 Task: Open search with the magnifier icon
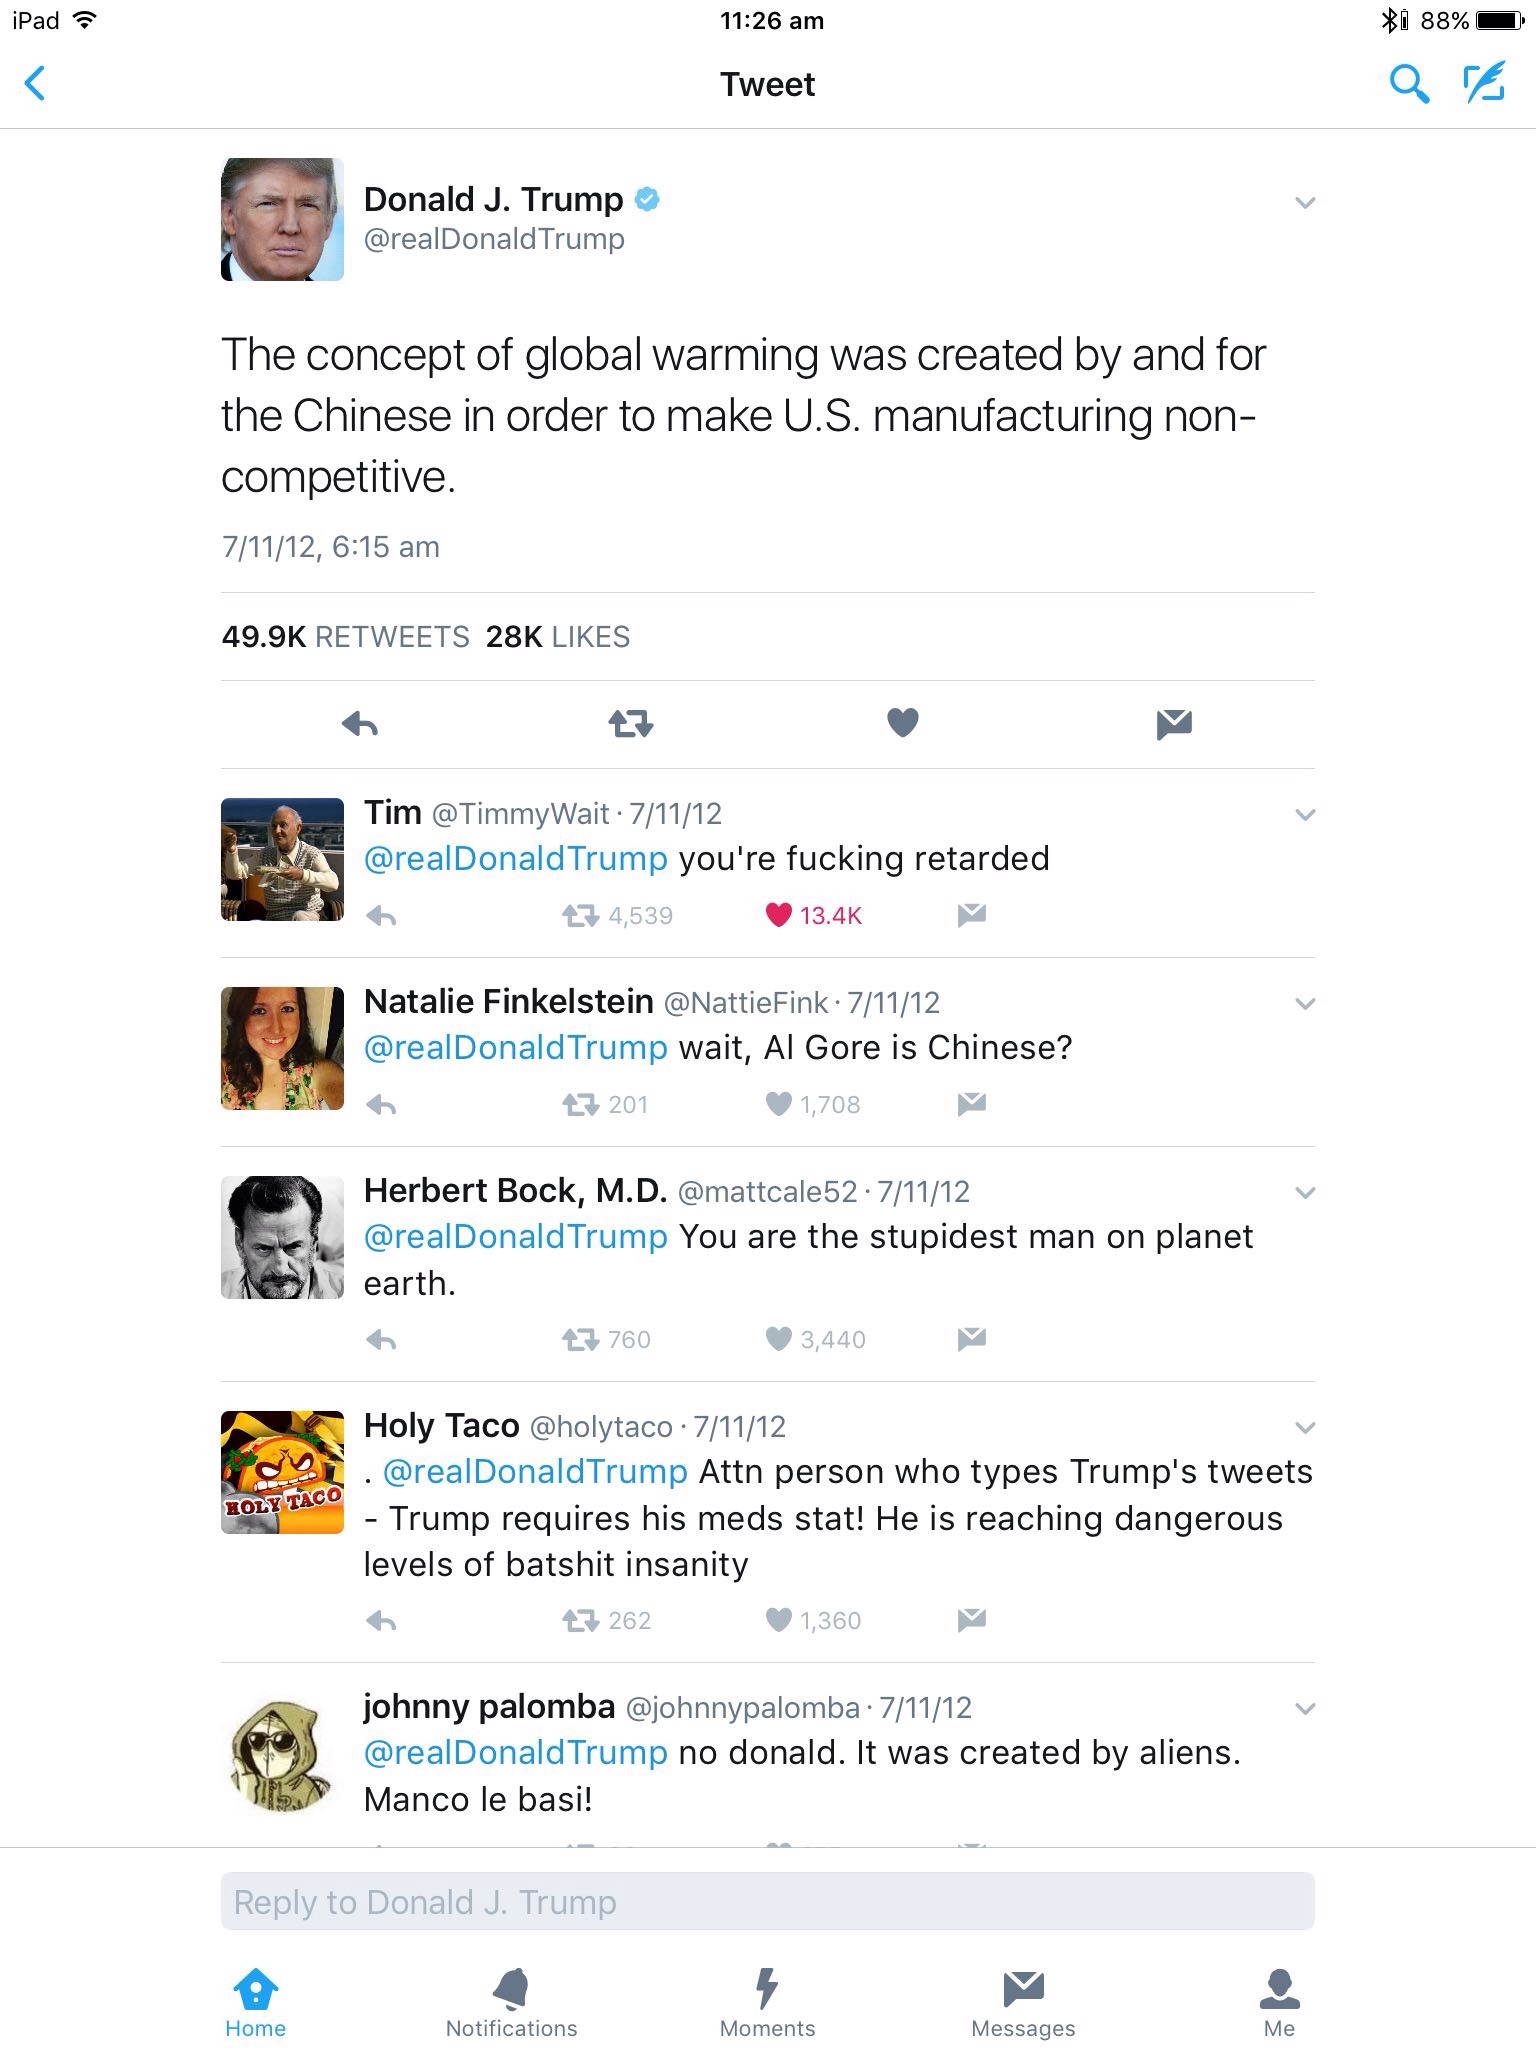point(1408,84)
